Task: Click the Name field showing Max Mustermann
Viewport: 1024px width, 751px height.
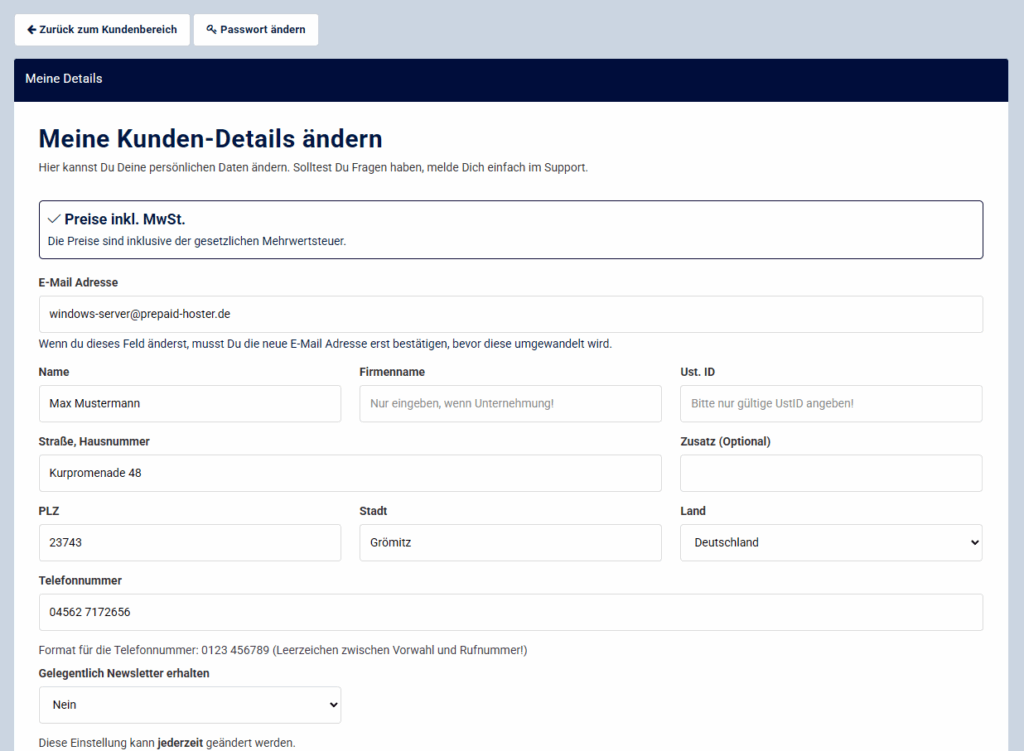Action: pos(190,403)
